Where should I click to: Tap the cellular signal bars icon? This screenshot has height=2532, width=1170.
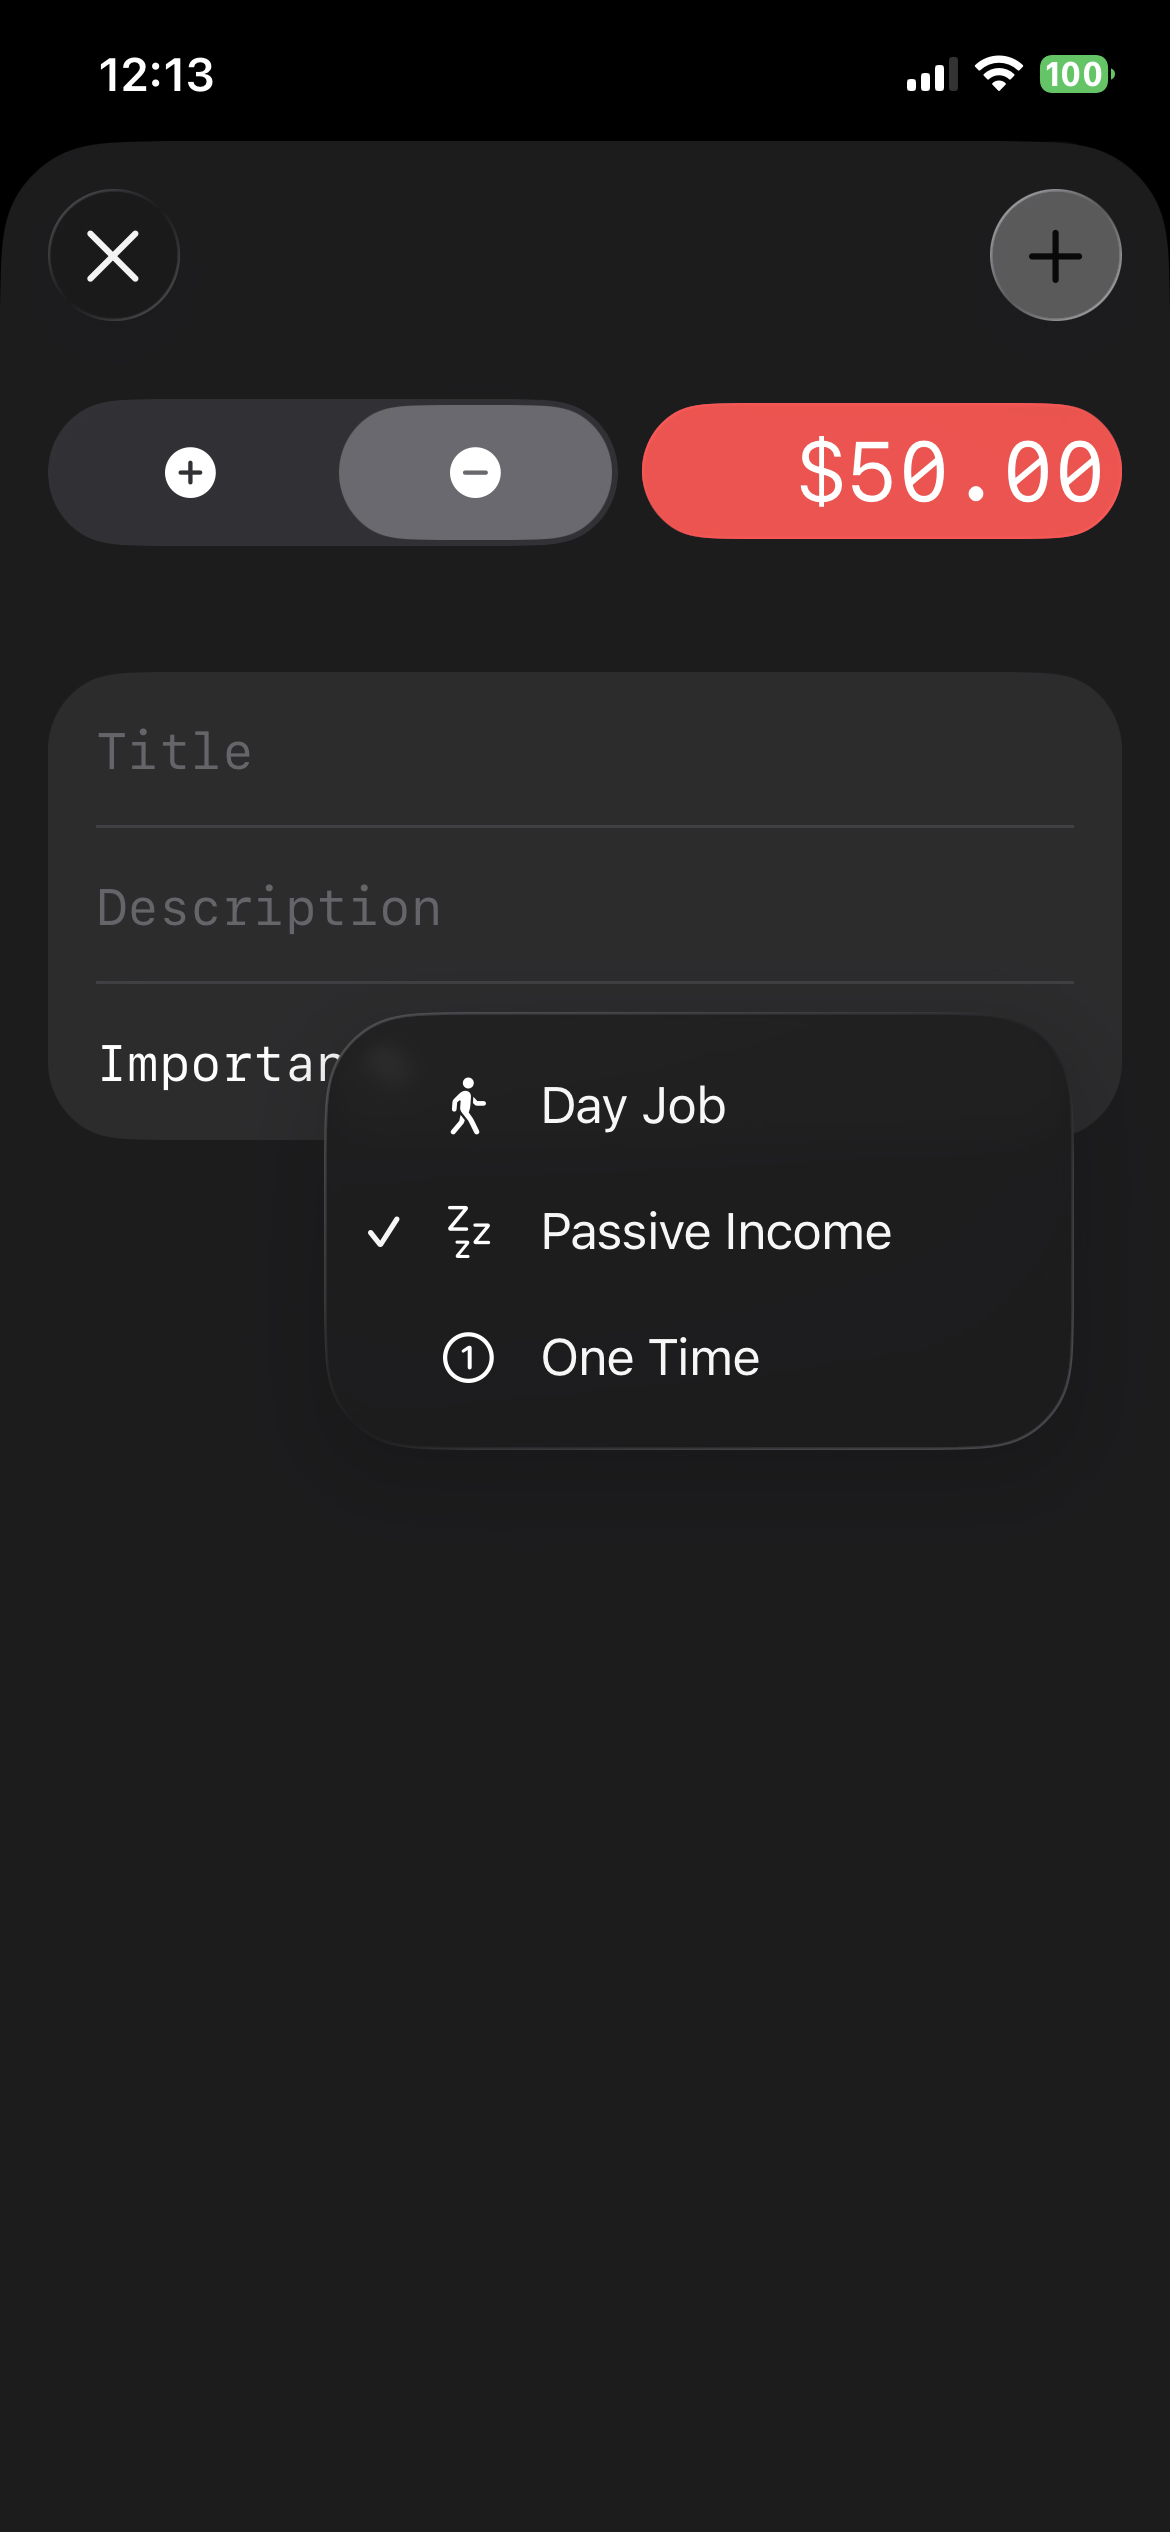pos(931,75)
